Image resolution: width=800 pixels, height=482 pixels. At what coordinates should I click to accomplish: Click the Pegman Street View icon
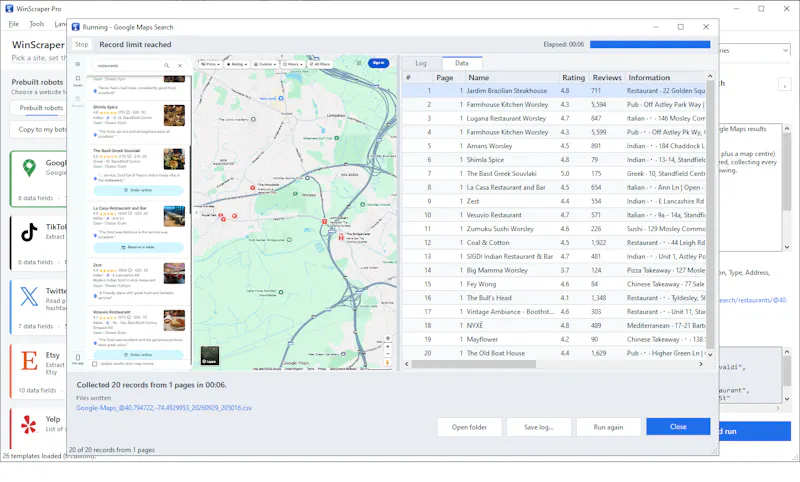point(388,363)
